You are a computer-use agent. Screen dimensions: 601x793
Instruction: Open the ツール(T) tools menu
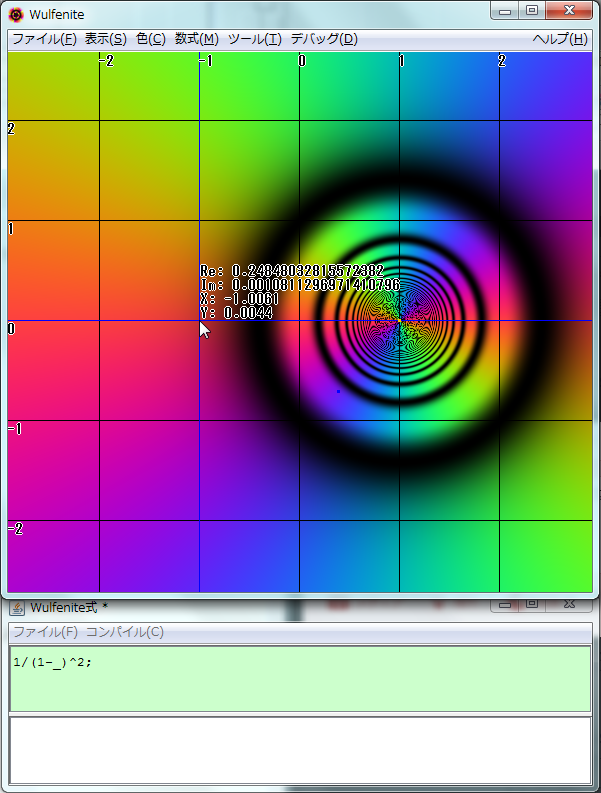pyautogui.click(x=254, y=39)
